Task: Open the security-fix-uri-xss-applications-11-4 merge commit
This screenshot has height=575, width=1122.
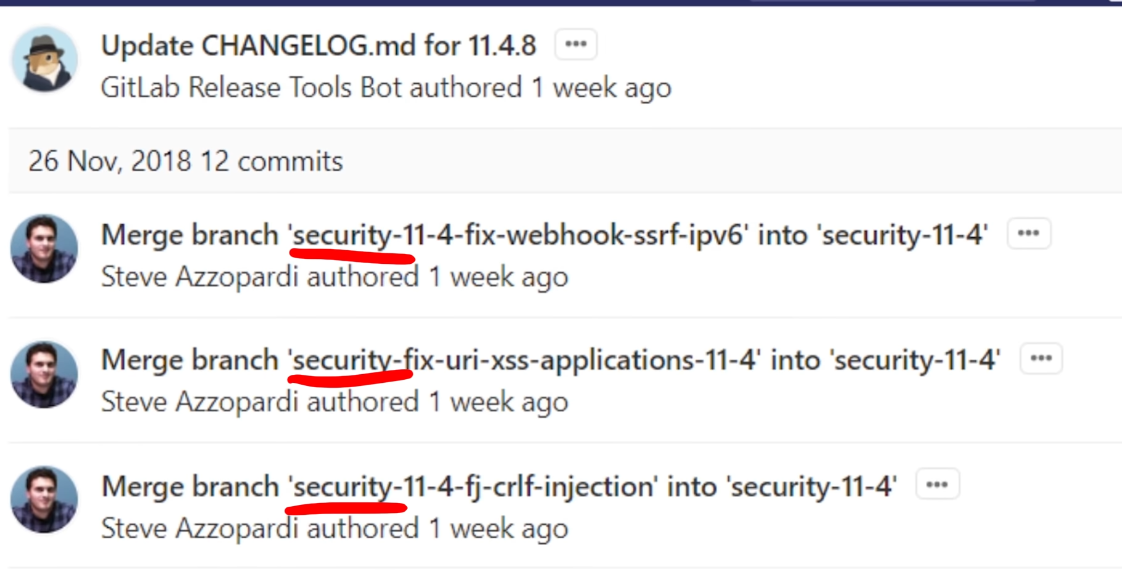Action: click(x=551, y=360)
